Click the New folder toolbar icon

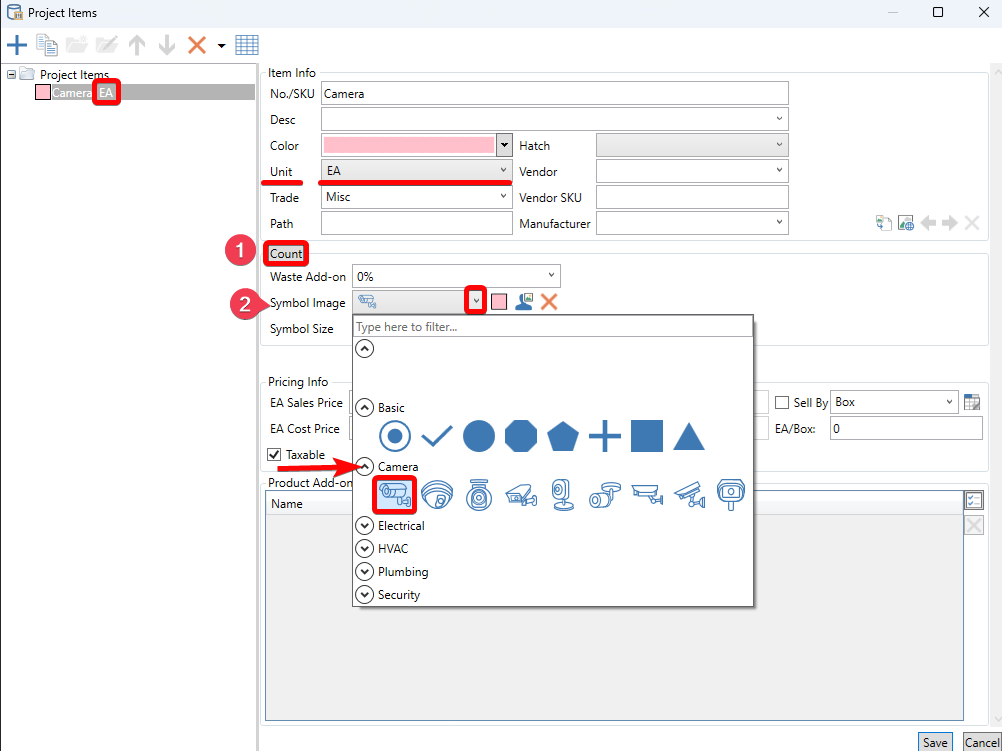coord(77,45)
